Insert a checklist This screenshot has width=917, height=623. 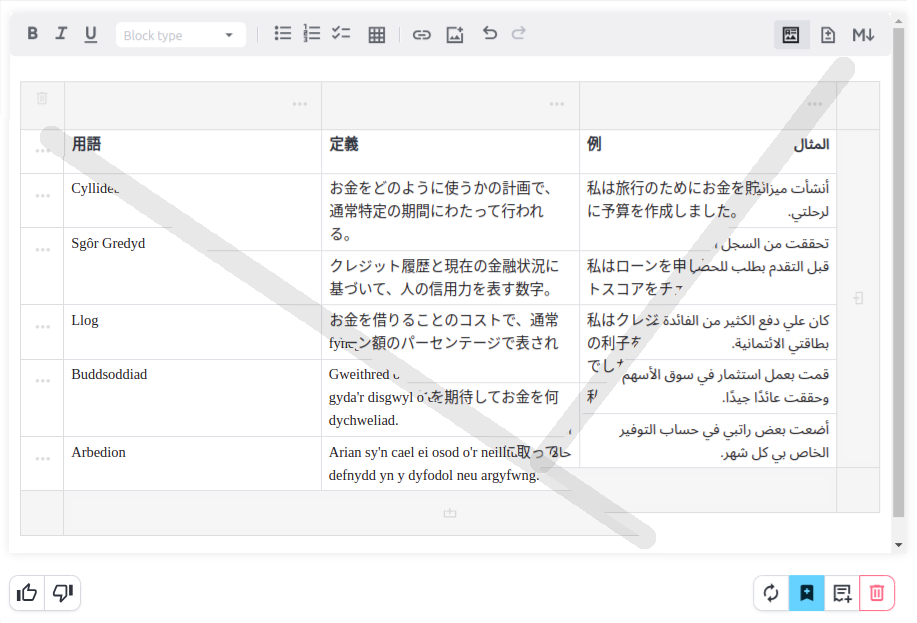pos(342,34)
